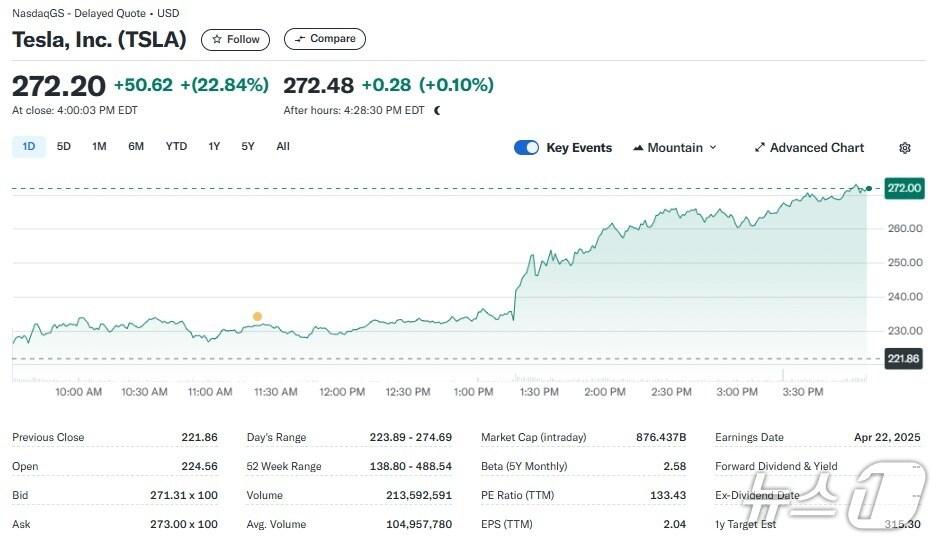
Task: Click the star icon on Follow button
Action: tap(217, 40)
